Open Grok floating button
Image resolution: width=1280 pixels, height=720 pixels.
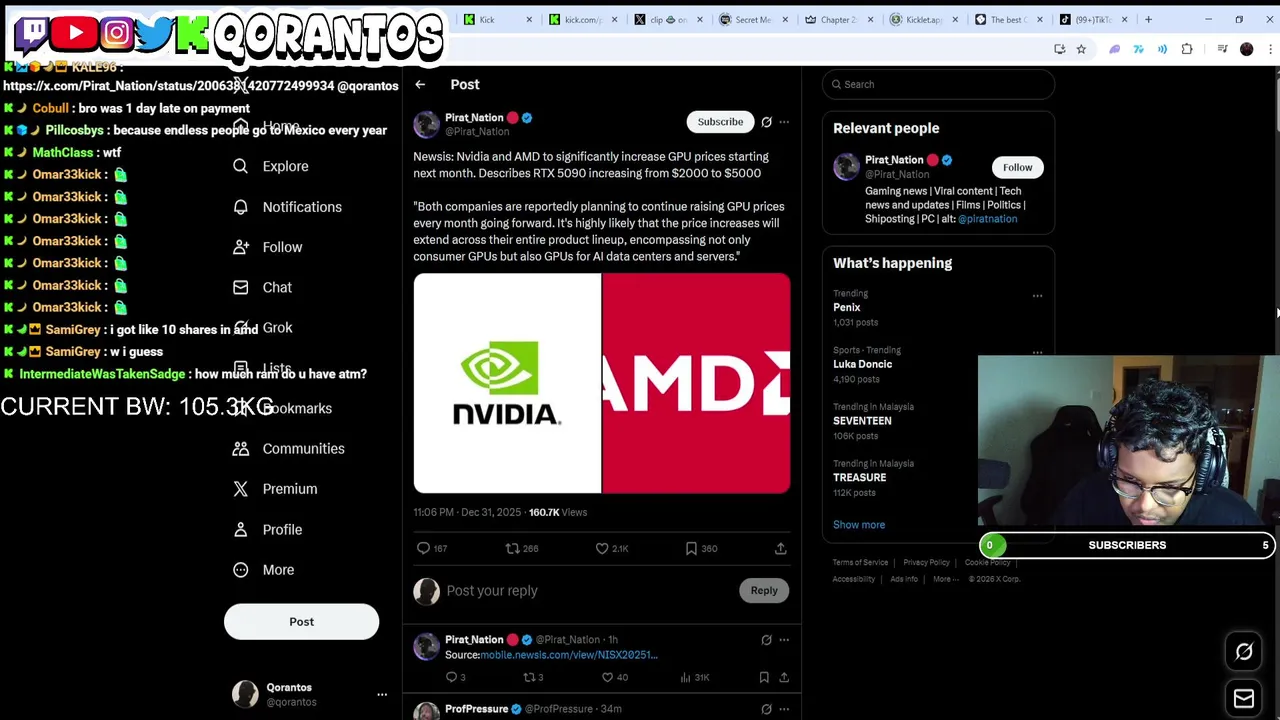(1244, 652)
